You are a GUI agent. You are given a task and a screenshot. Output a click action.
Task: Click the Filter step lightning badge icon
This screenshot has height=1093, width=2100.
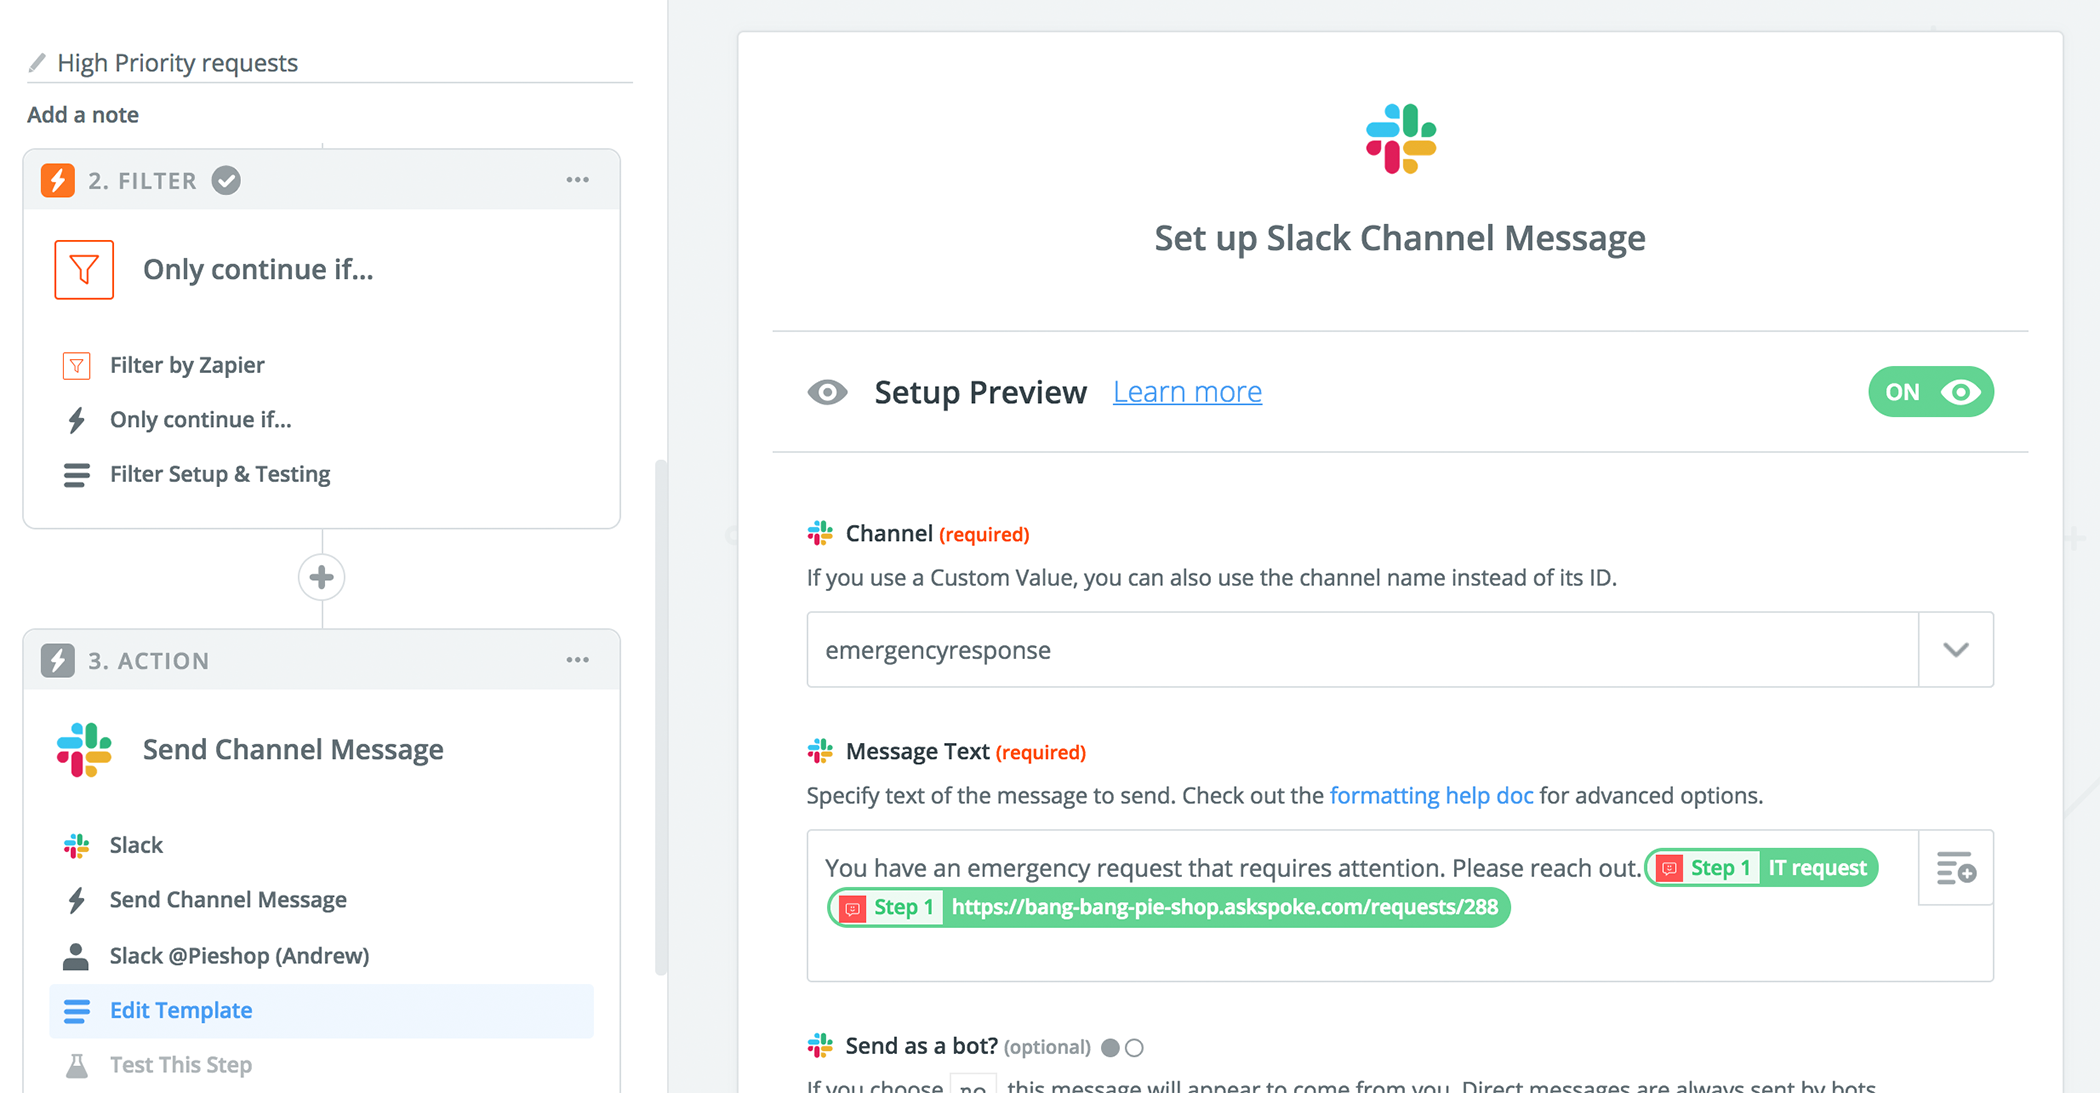tap(58, 180)
